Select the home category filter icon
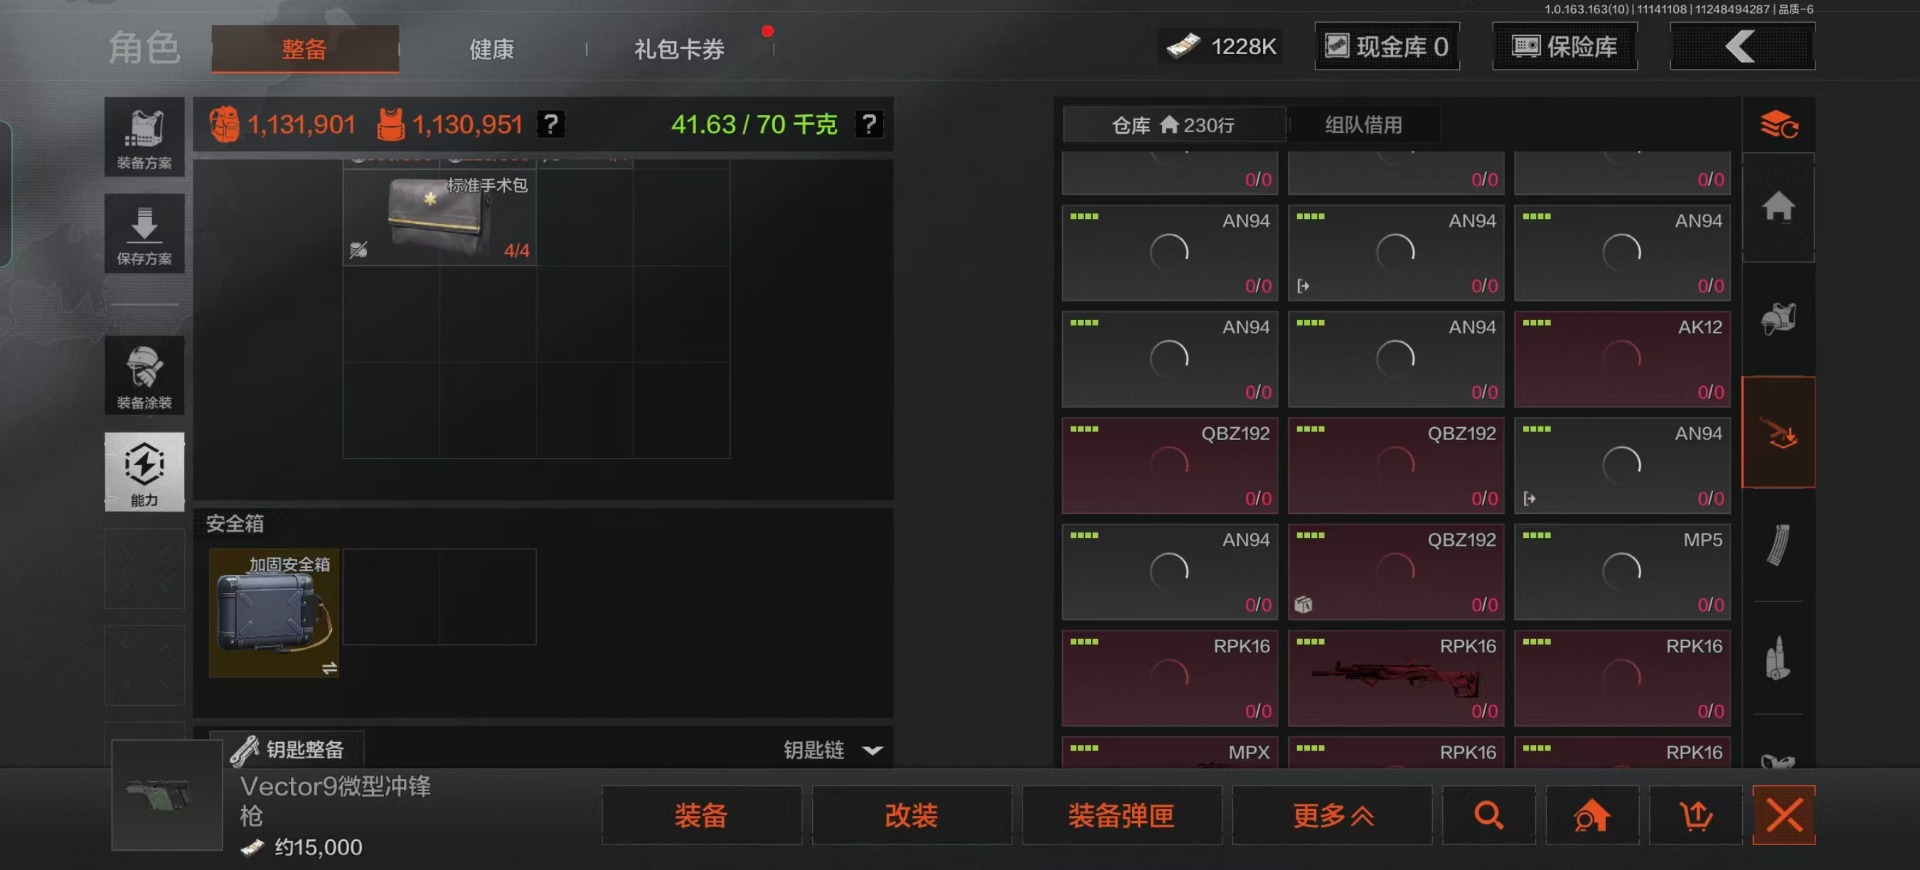Viewport: 1920px width, 870px height. [1779, 207]
